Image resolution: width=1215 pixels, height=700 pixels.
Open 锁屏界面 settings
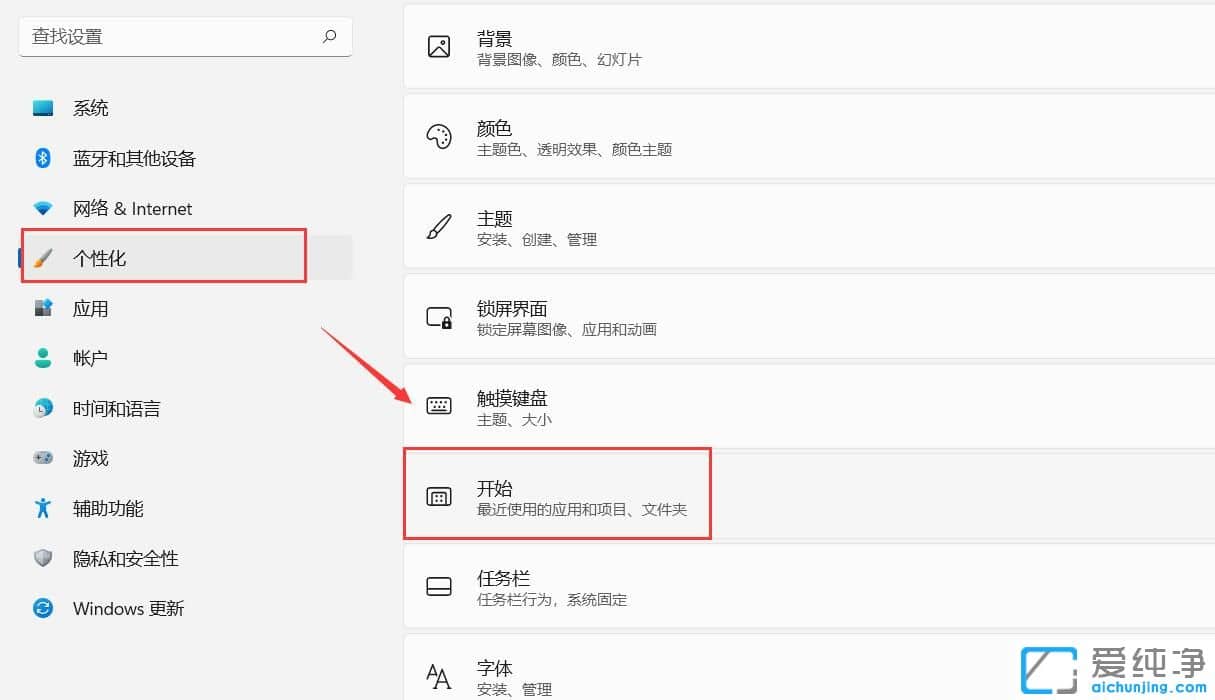(x=809, y=316)
